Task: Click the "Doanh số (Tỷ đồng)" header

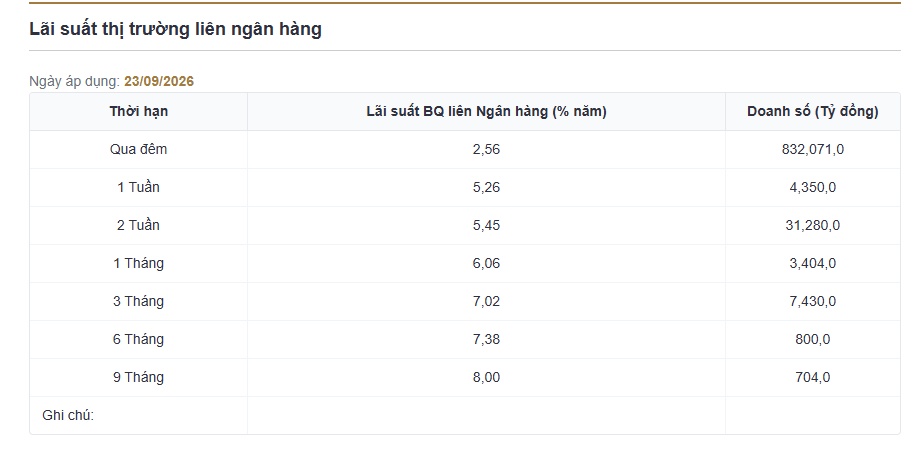Action: tap(813, 111)
